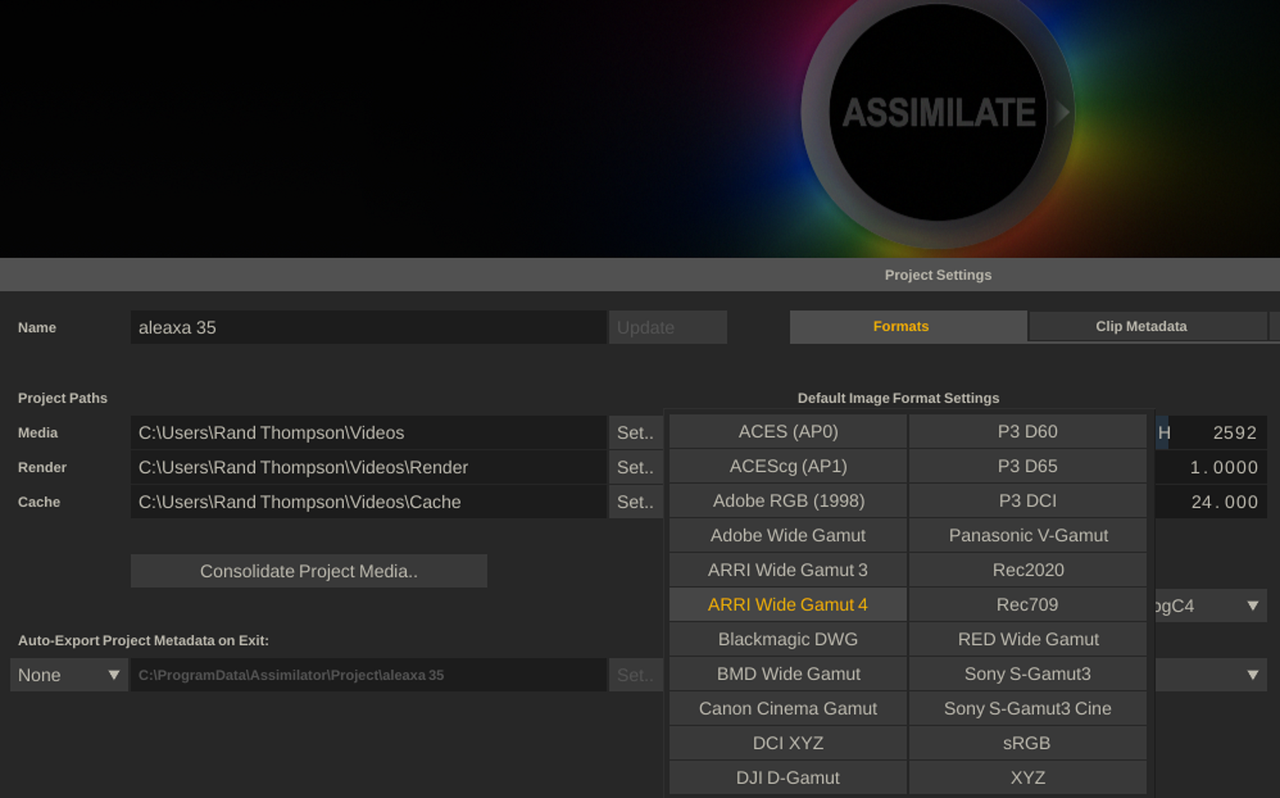The height and width of the screenshot is (798, 1280).
Task: Pick DJI D-Gamut from the list
Action: coord(788,777)
